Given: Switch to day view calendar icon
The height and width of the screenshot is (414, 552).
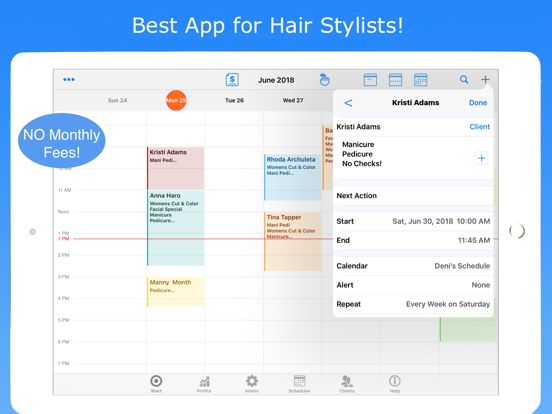Looking at the screenshot, I should point(370,80).
